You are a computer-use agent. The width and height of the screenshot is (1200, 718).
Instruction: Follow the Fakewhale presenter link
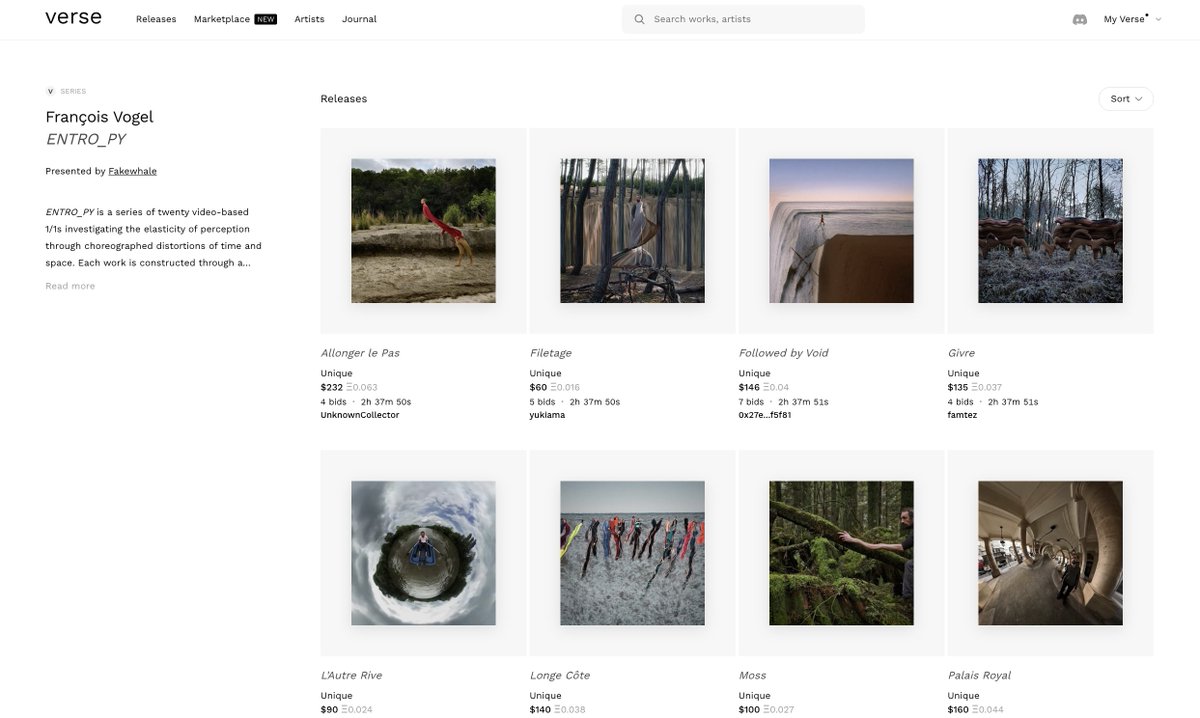click(132, 171)
